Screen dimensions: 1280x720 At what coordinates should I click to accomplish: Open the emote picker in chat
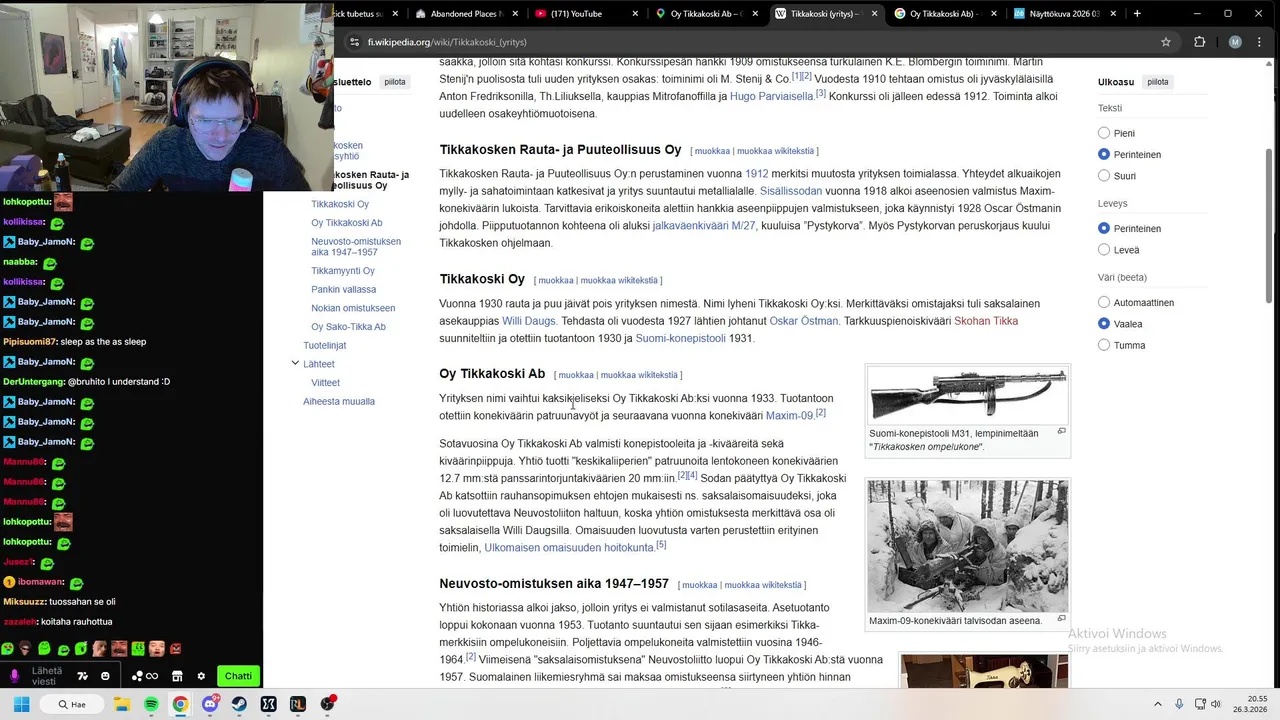pos(105,676)
